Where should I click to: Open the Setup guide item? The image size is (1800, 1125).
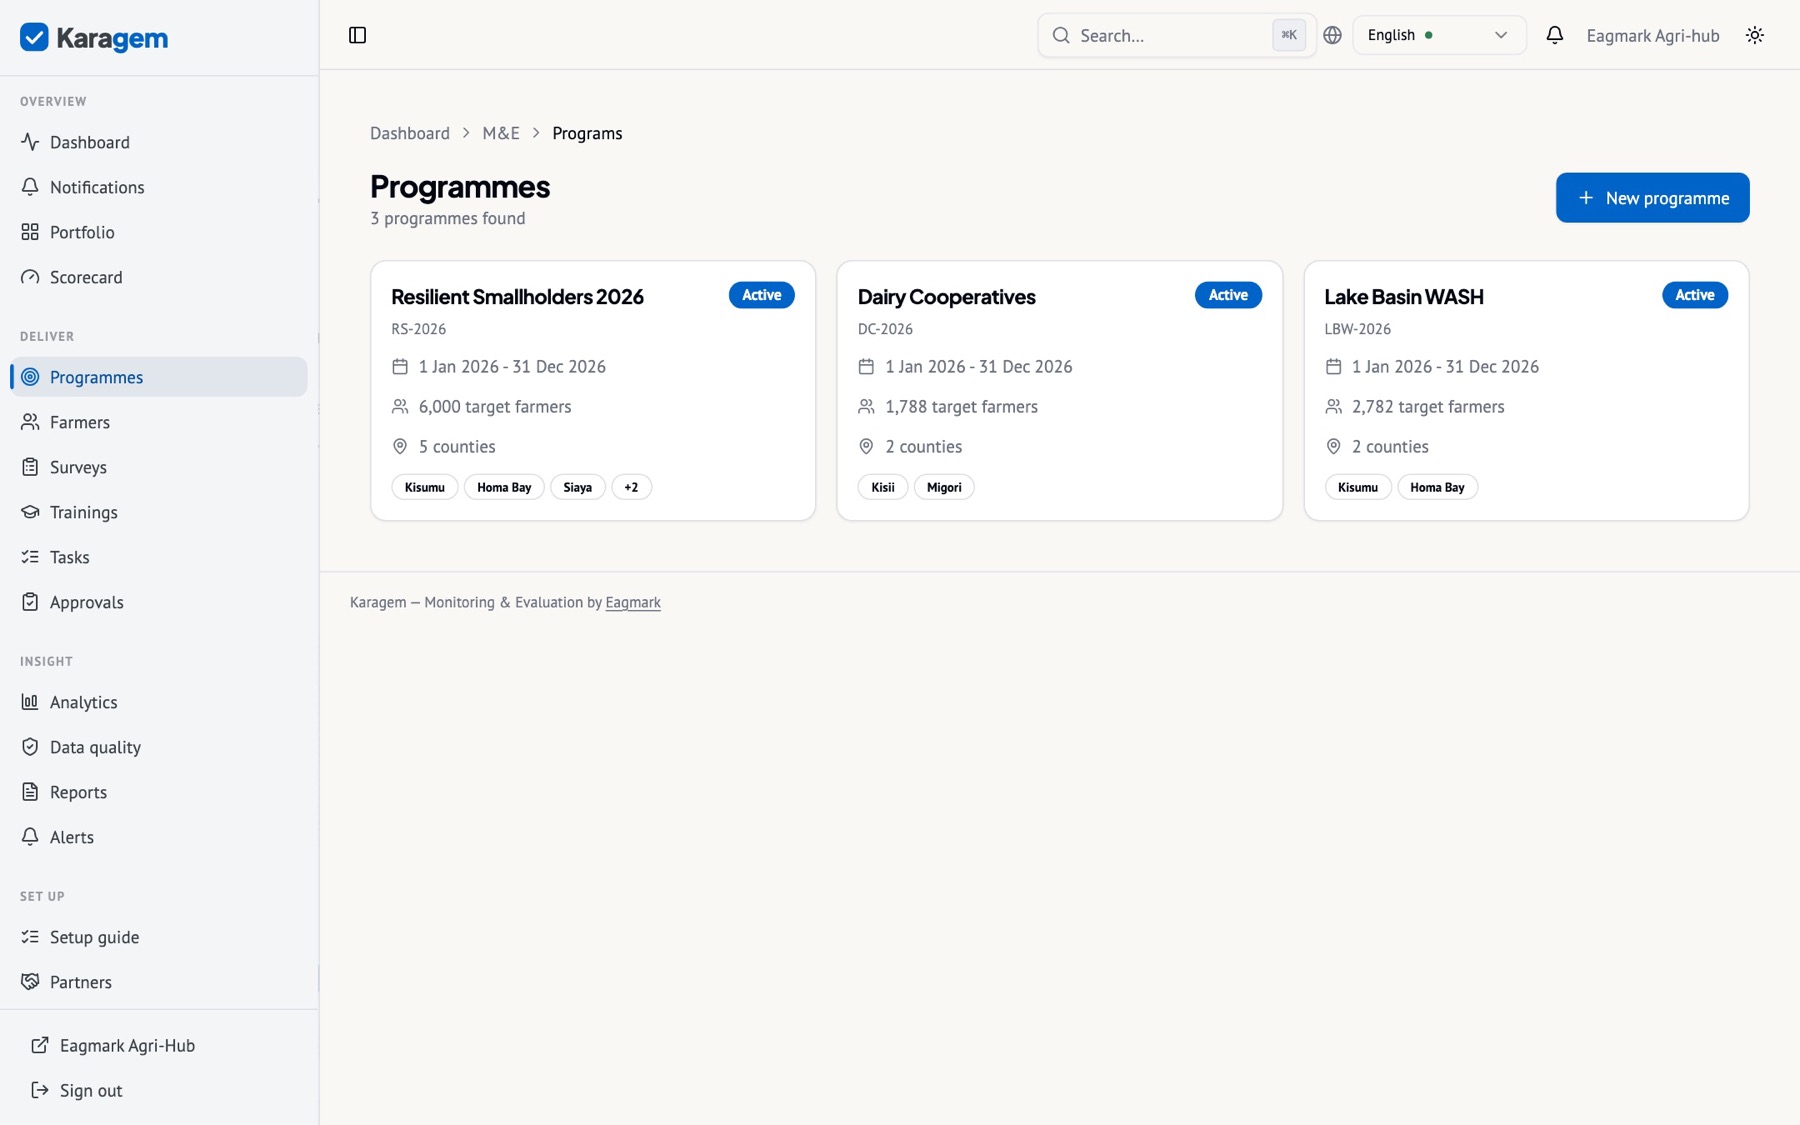[x=159, y=937]
